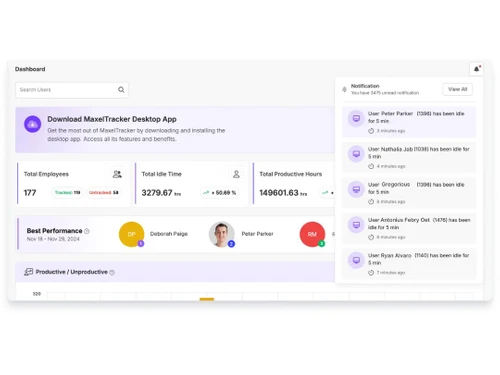Viewport: 500px width, 375px height.
Task: Click the View All notifications button
Action: [x=457, y=89]
